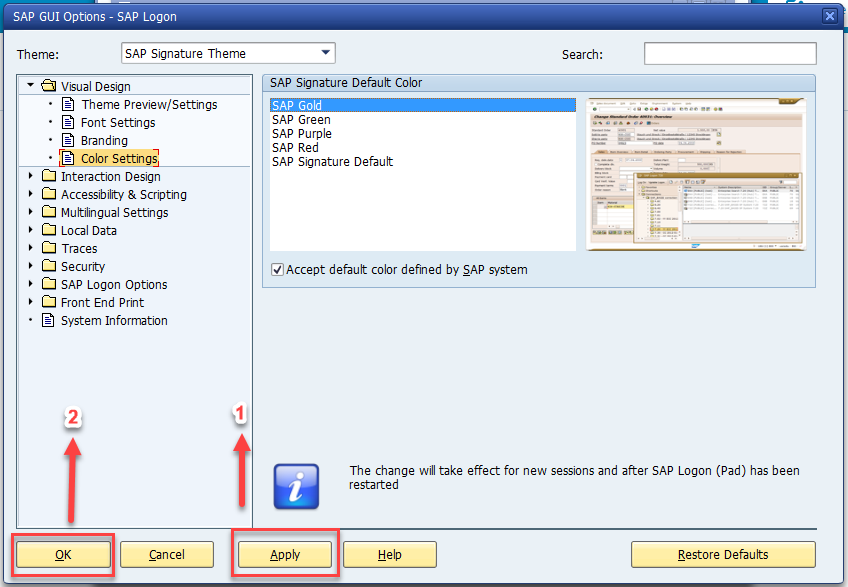Click Restore Defaults
848x587 pixels.
[x=722, y=554]
